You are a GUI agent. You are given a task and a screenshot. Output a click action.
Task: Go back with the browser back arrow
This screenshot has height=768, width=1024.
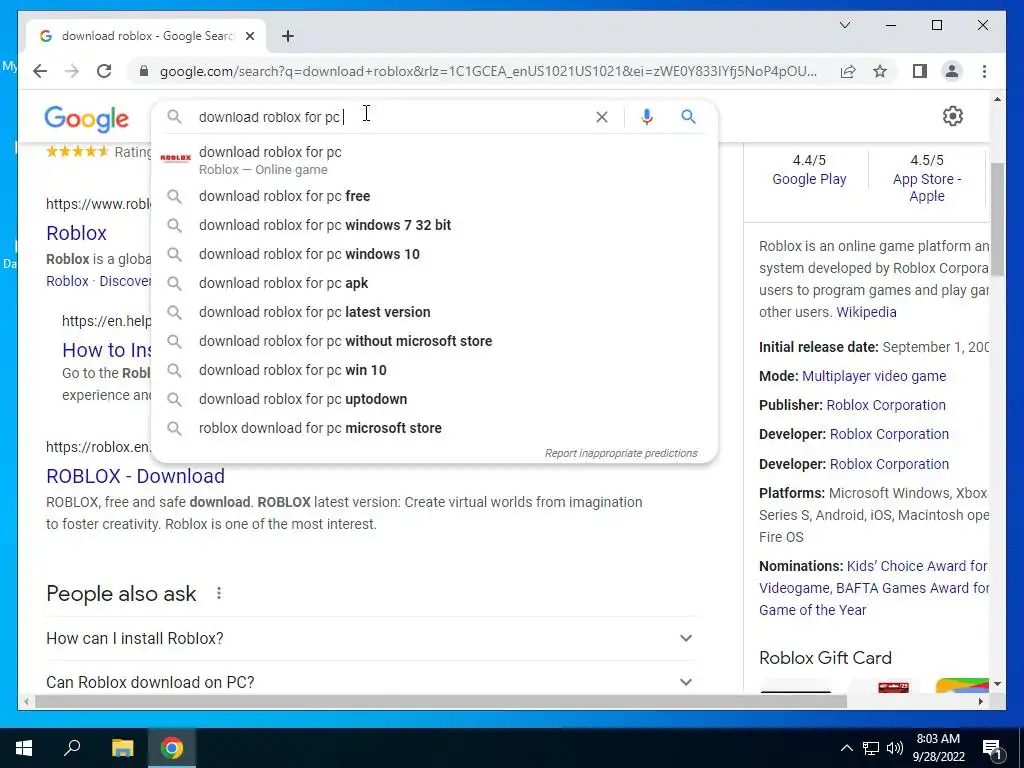[x=40, y=71]
